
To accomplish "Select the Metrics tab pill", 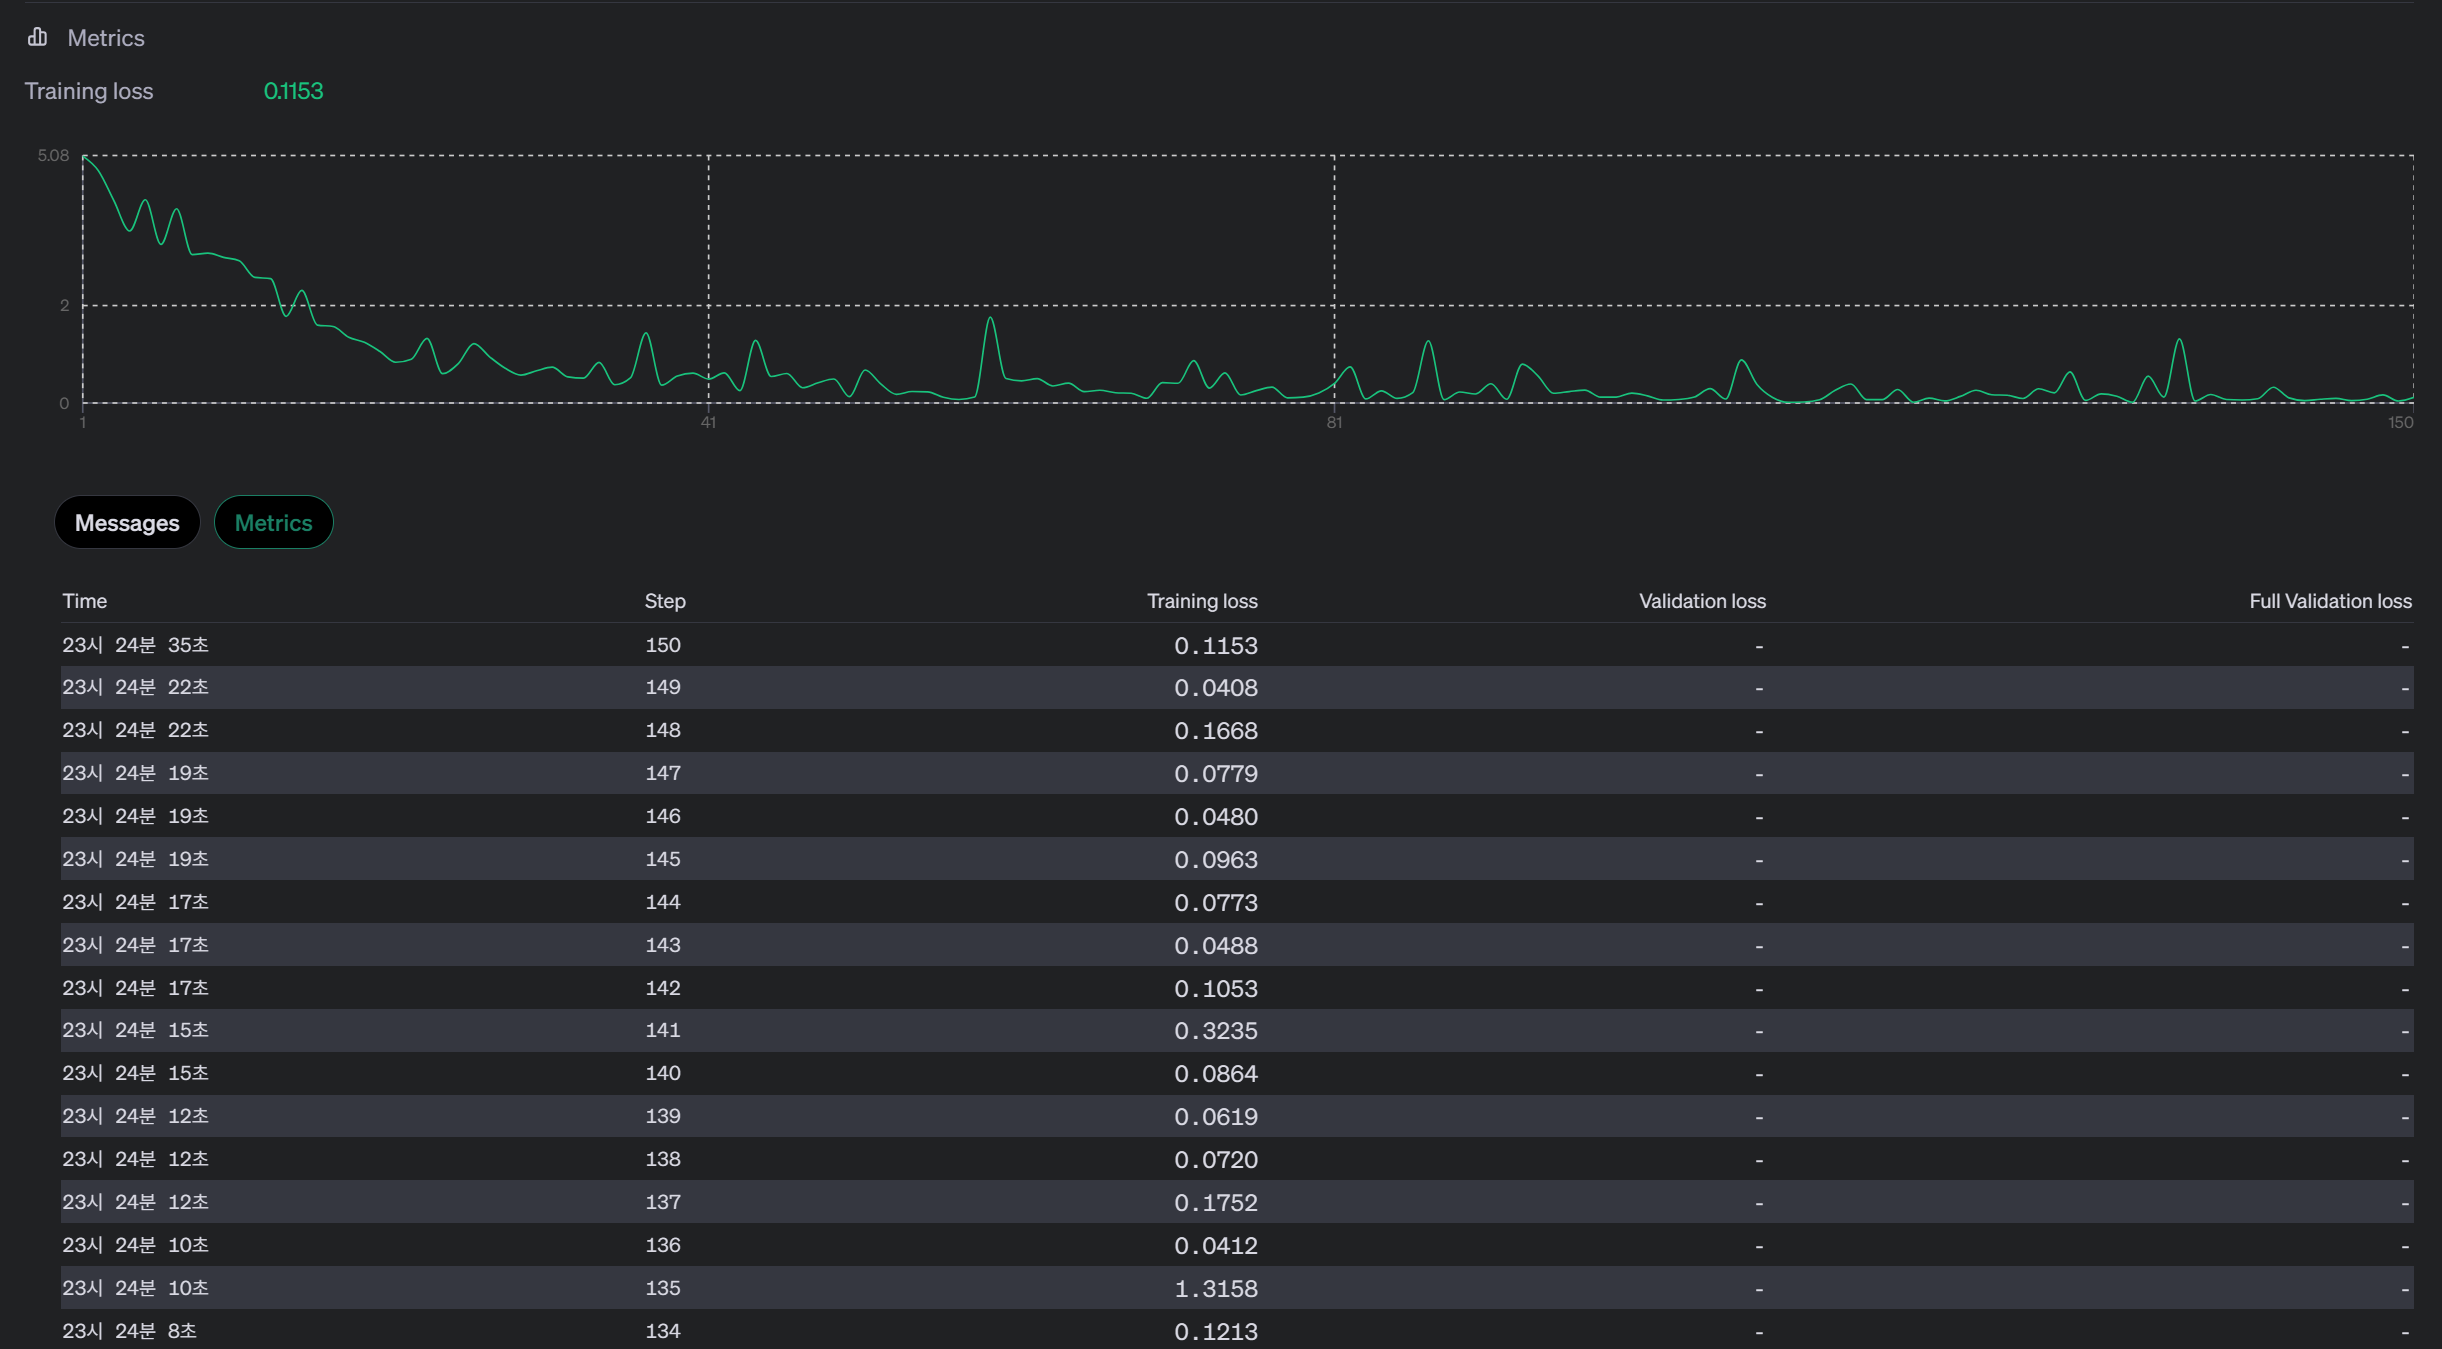I will click(273, 523).
